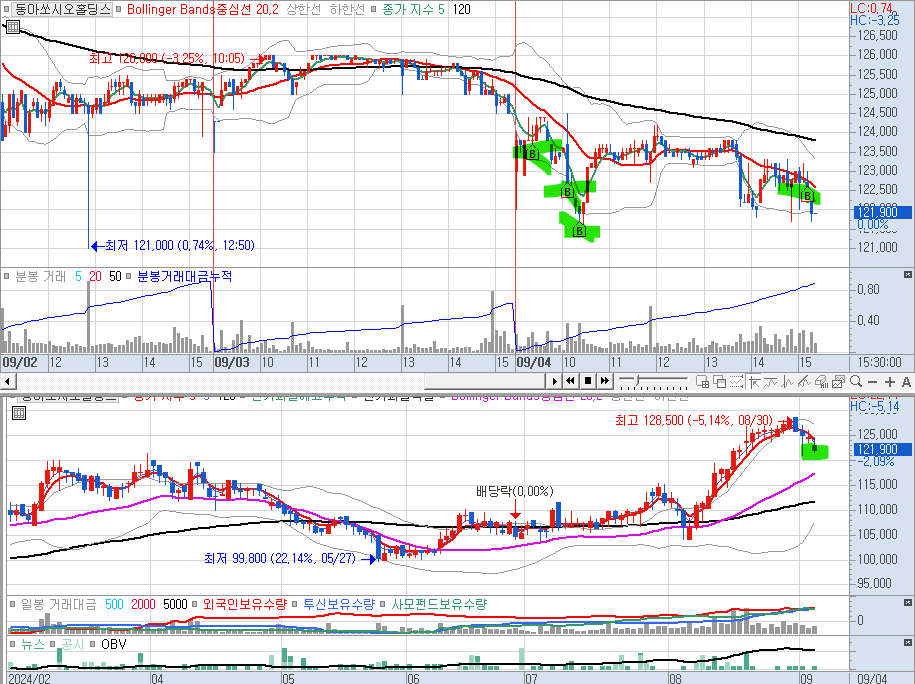Image resolution: width=915 pixels, height=684 pixels.
Task: Click the 외국인보유수량 legend label
Action: (x=245, y=604)
